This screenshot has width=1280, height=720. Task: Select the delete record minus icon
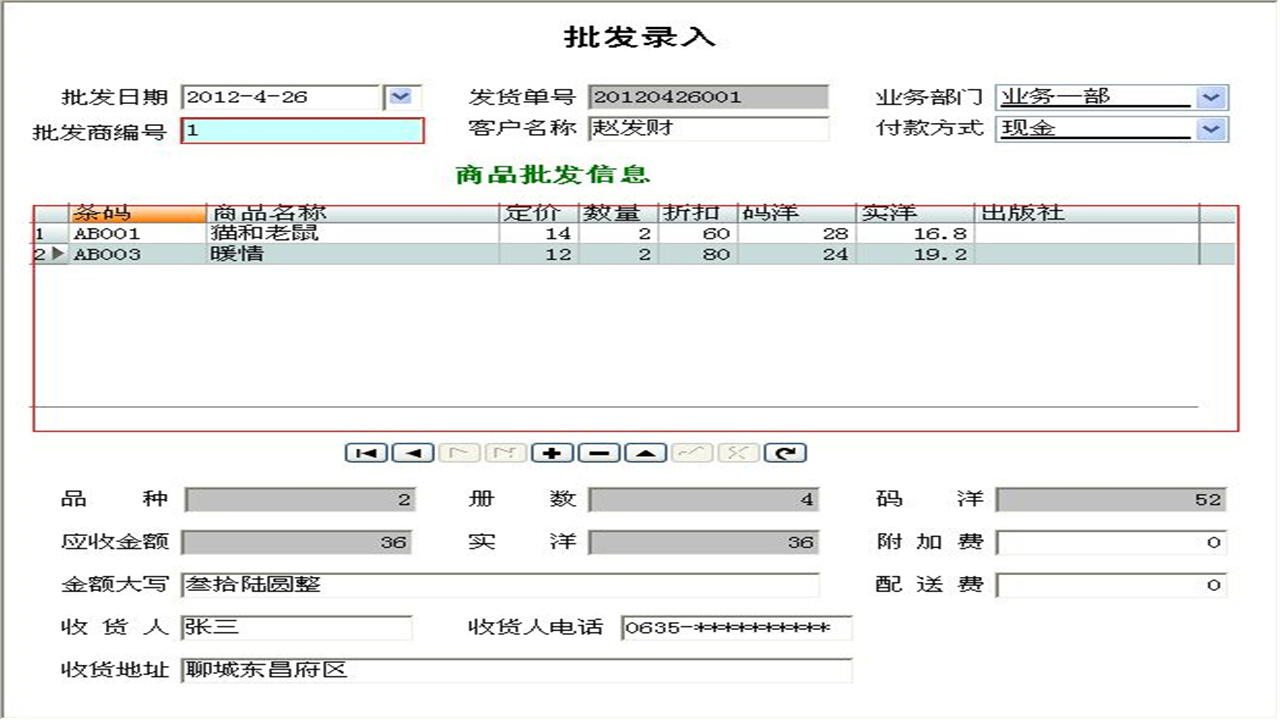point(598,452)
